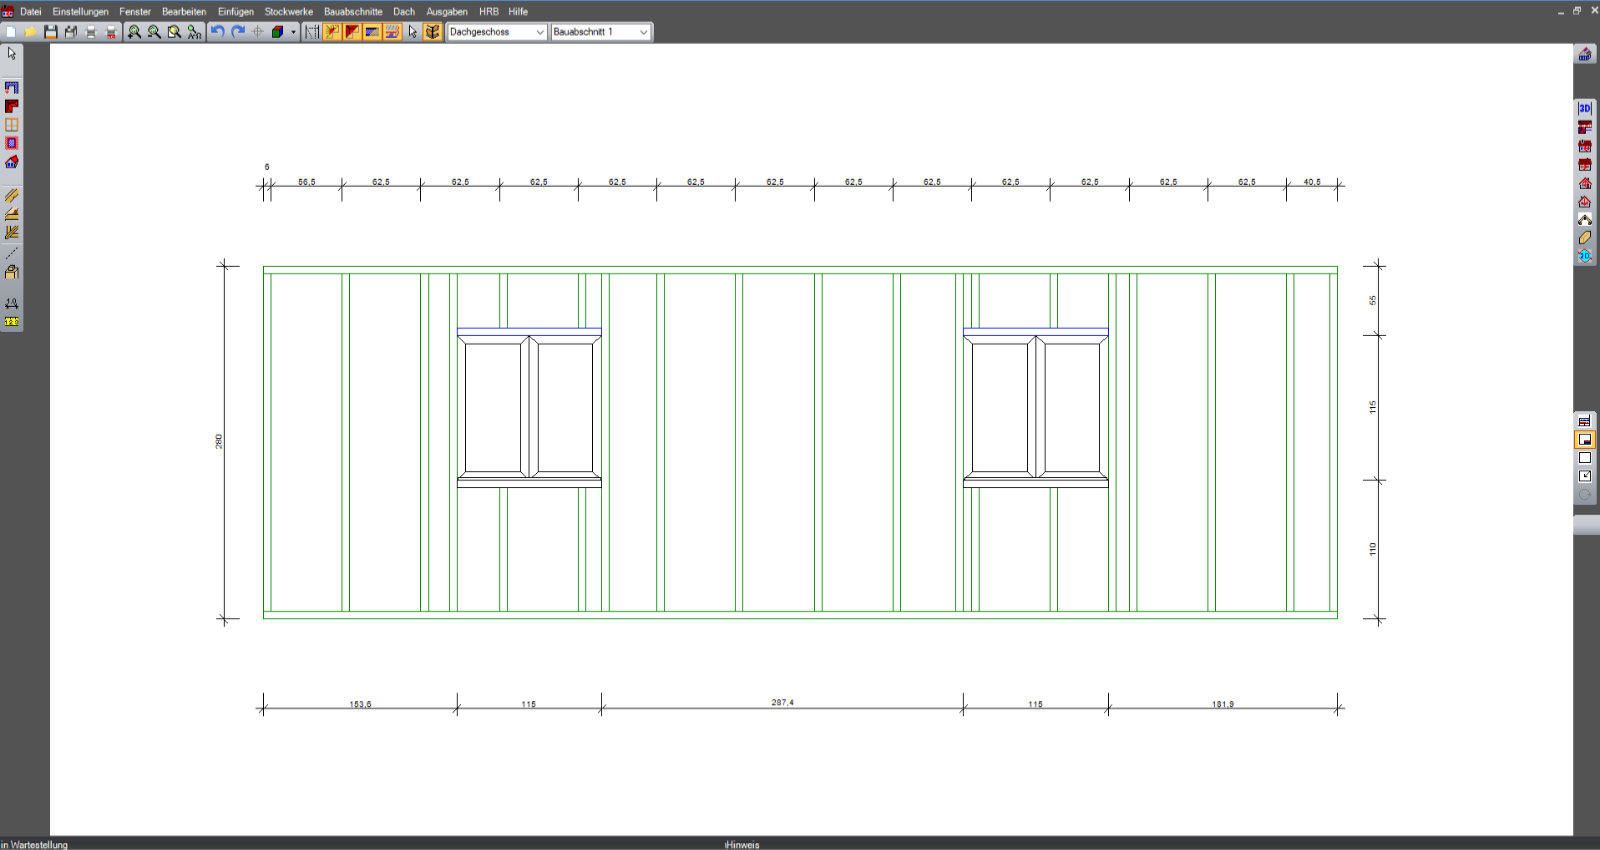Click the yellow numbering label tool
1600x850 pixels.
tap(12, 322)
